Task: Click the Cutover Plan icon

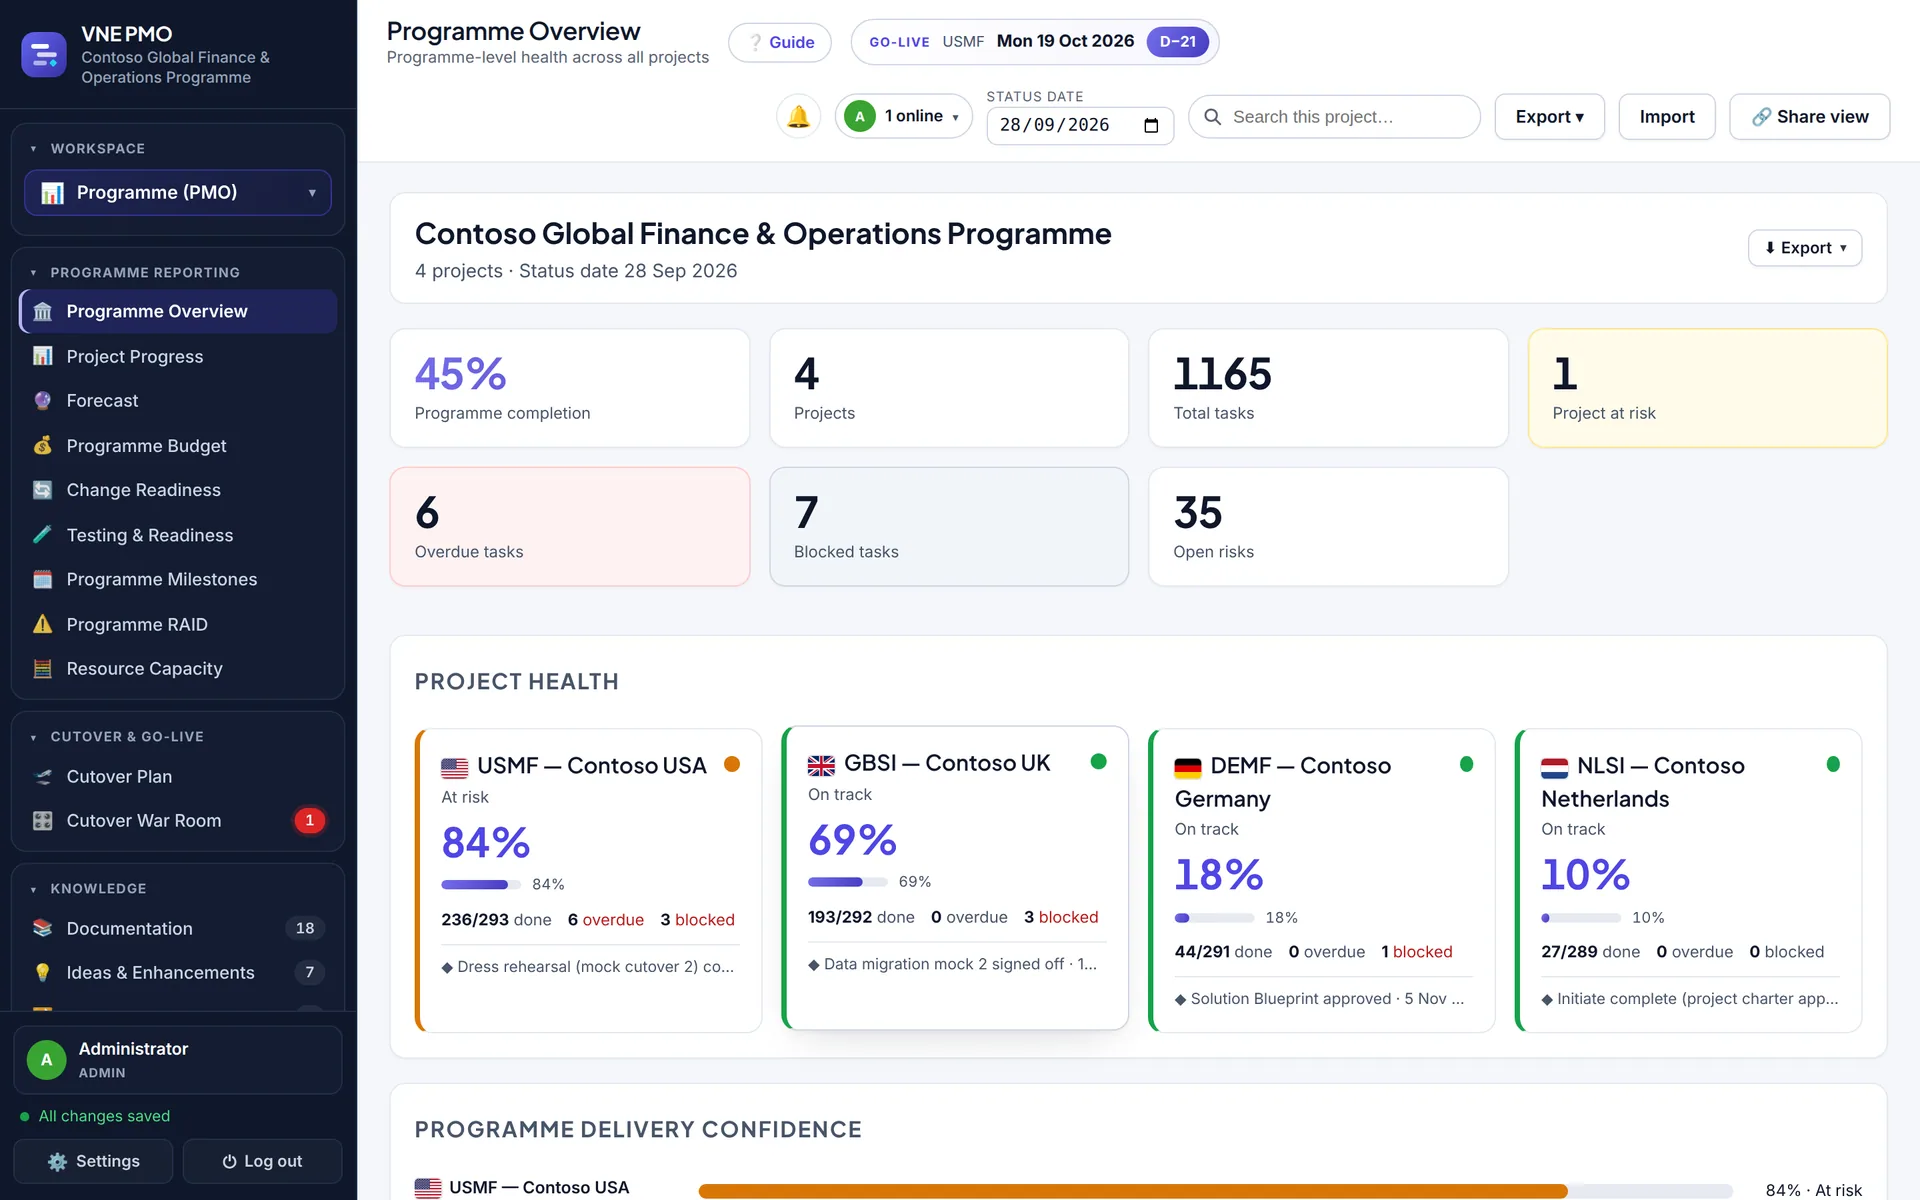Action: [x=42, y=776]
